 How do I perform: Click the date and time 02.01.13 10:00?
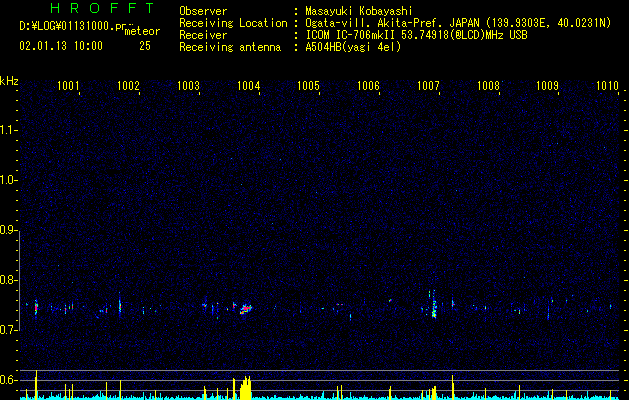[61, 46]
